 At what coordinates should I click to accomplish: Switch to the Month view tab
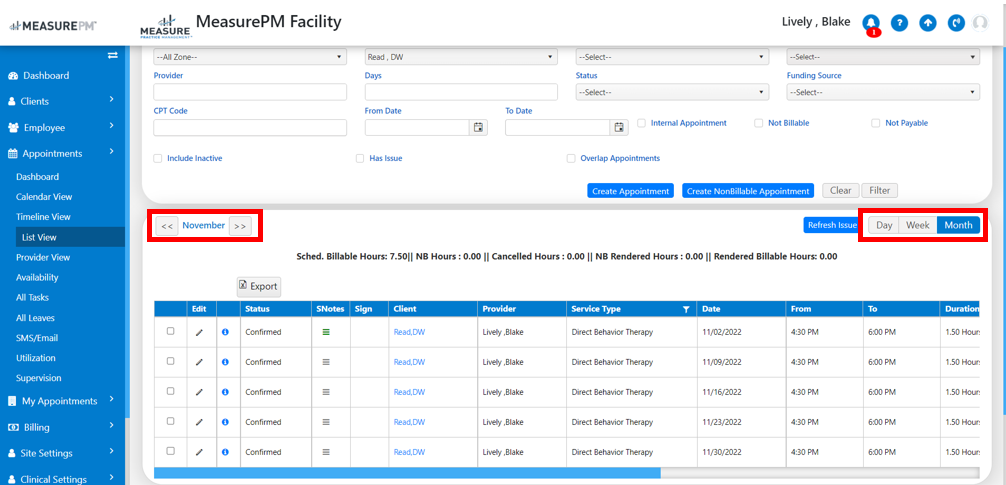(959, 225)
